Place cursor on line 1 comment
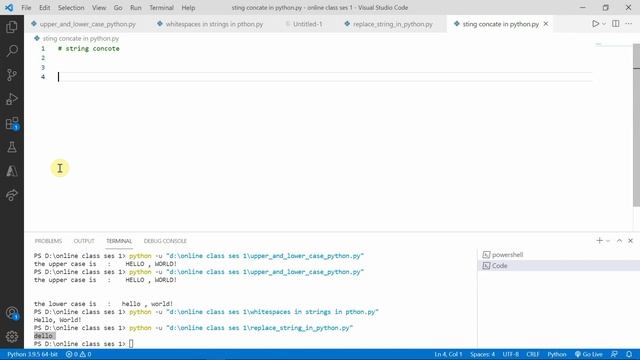 point(89,49)
